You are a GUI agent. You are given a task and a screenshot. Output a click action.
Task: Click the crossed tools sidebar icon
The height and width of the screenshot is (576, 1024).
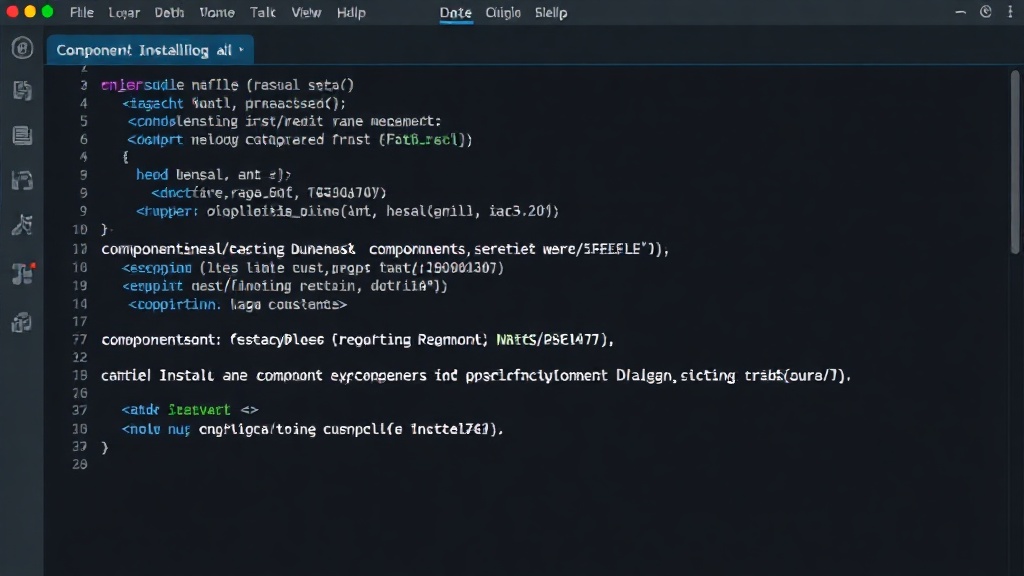tap(22, 225)
